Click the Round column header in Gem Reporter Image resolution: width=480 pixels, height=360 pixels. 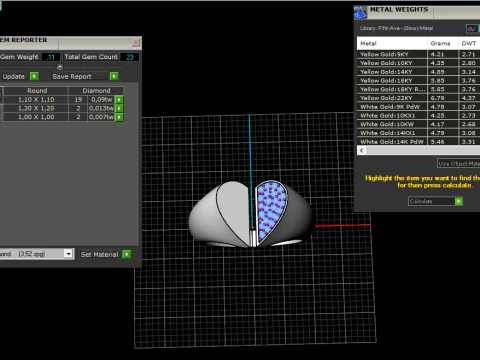pyautogui.click(x=36, y=91)
